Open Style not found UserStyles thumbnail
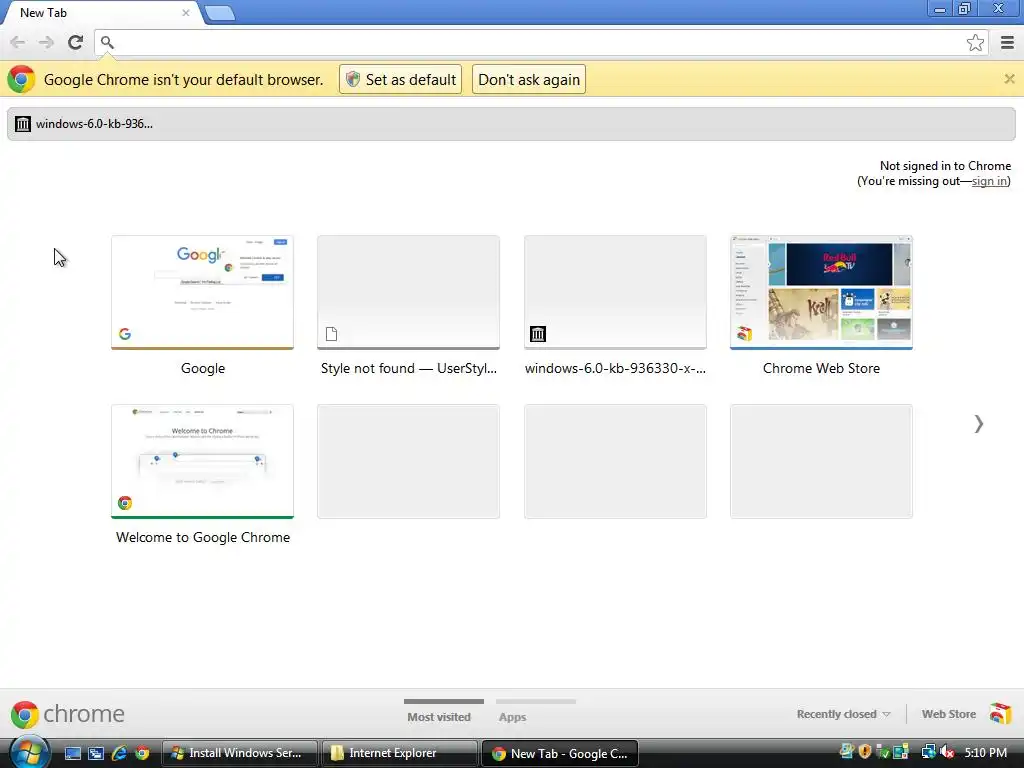Image resolution: width=1024 pixels, height=768 pixels. click(x=408, y=293)
